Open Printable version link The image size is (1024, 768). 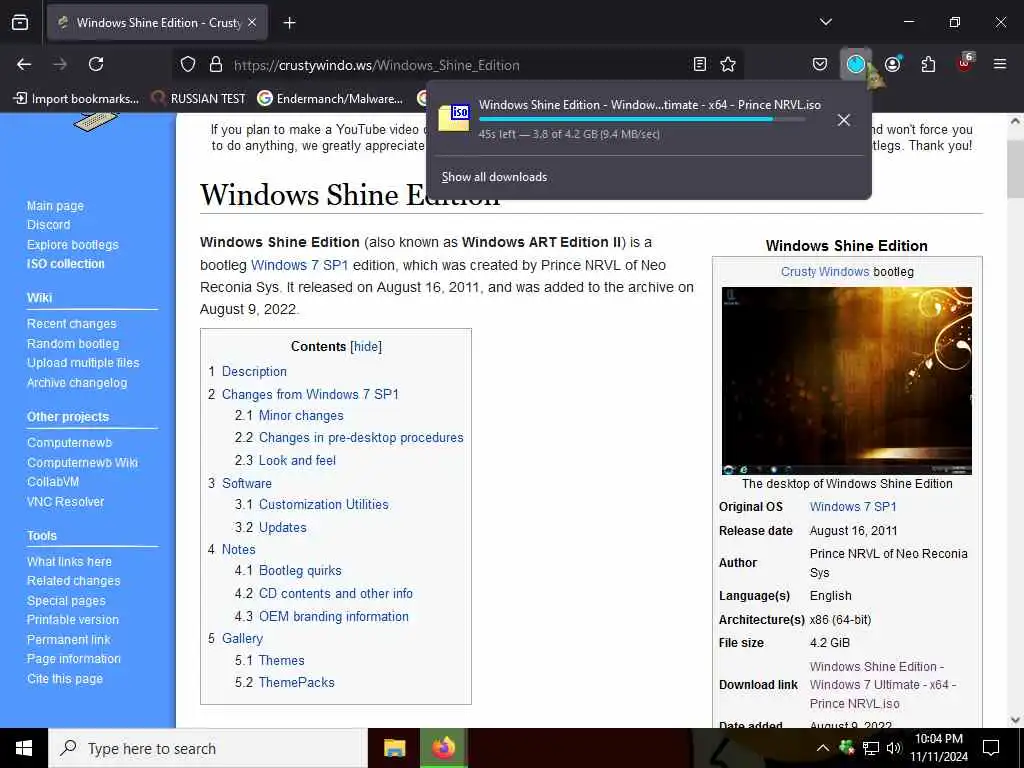[x=72, y=620]
